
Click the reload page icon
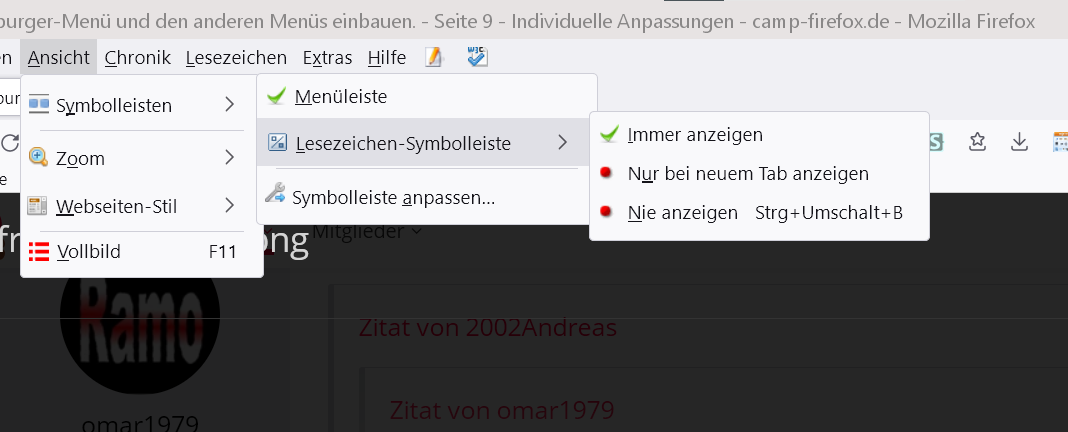pos(9,143)
